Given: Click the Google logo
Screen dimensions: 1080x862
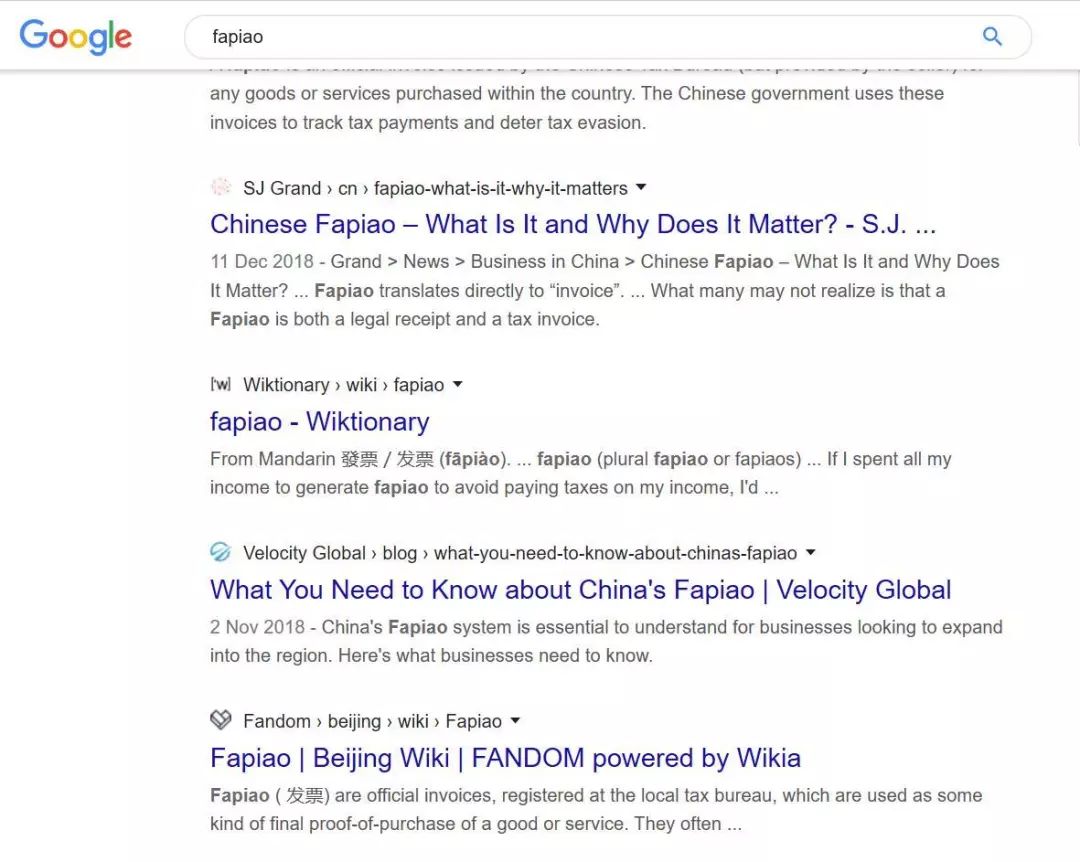Looking at the screenshot, I should click(76, 37).
